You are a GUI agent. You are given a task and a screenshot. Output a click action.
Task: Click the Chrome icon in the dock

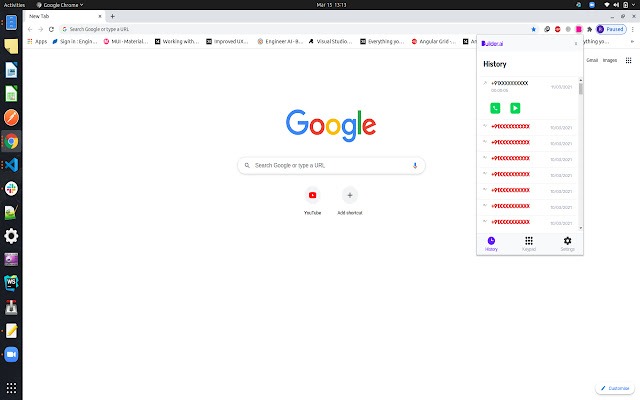coord(11,141)
